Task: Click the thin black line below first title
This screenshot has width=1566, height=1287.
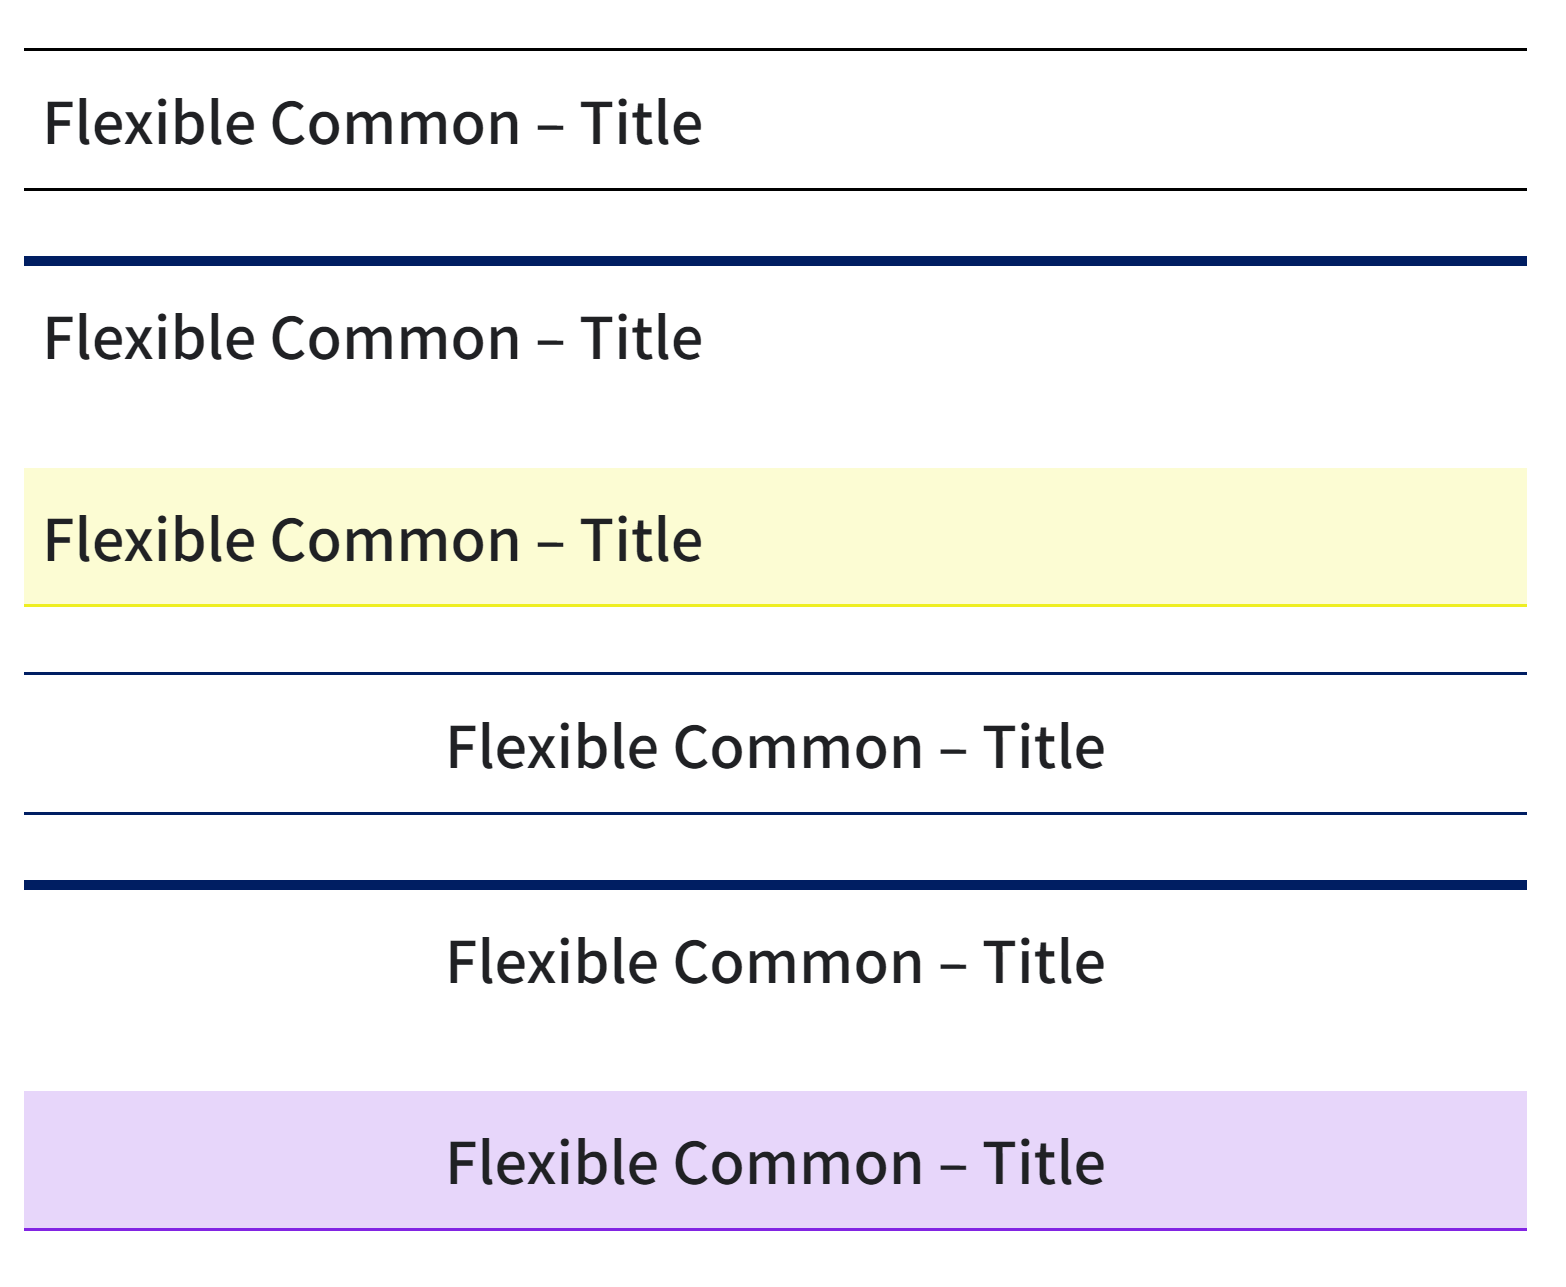Action: [775, 188]
